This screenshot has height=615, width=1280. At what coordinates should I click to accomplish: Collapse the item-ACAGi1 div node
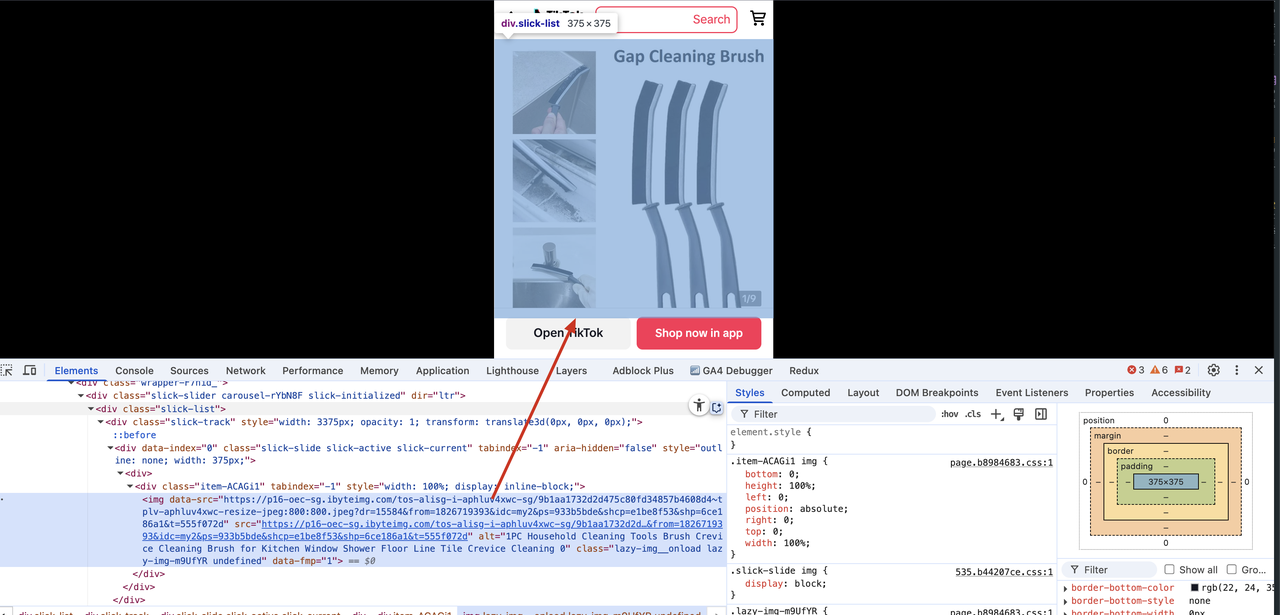click(128, 486)
